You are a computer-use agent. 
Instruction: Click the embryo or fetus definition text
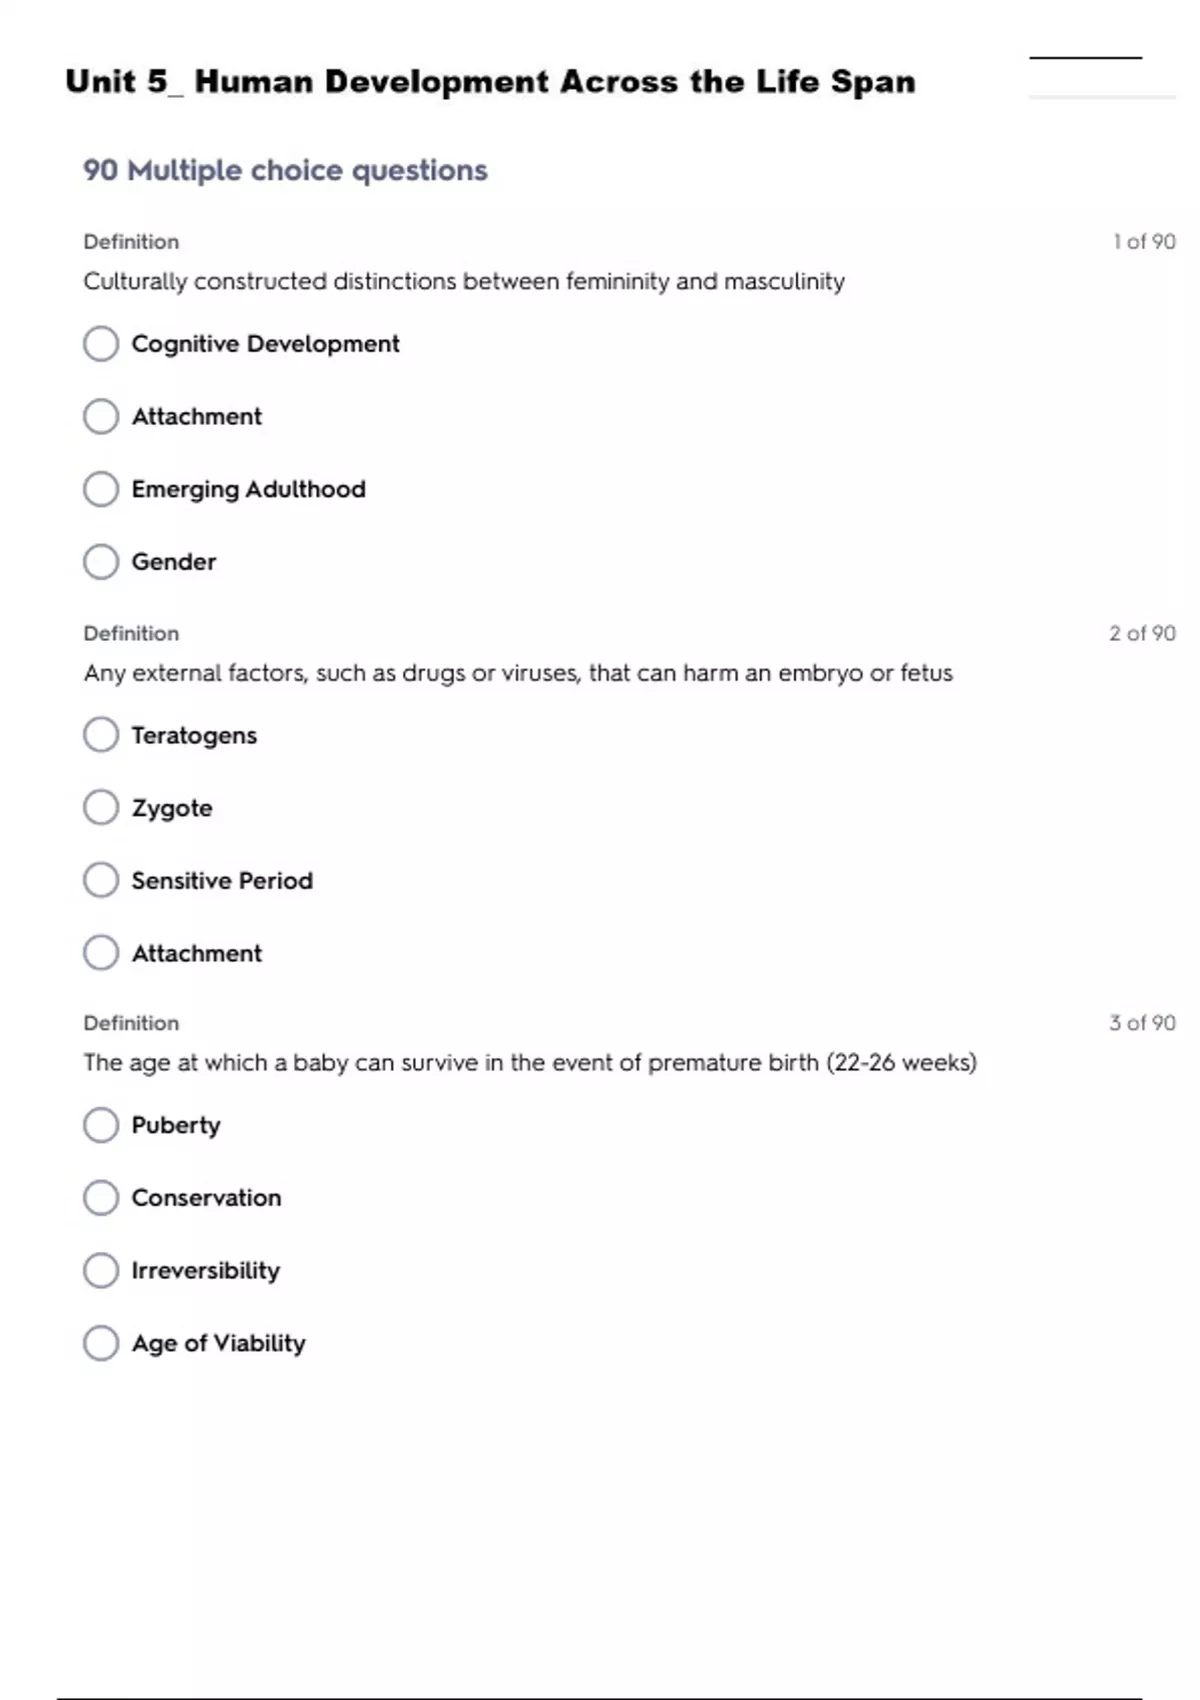(x=518, y=673)
